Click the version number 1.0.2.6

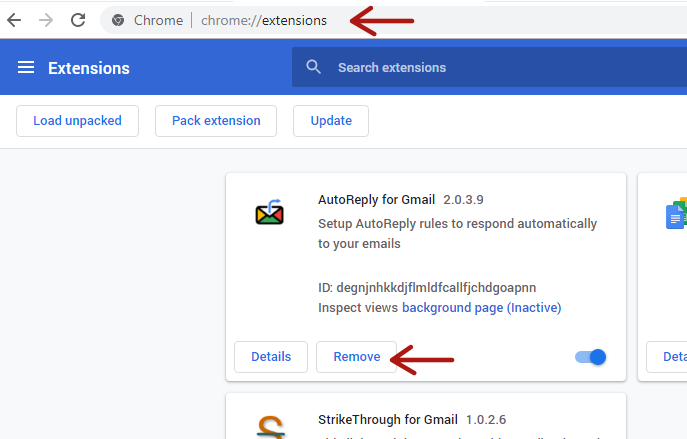click(486, 420)
